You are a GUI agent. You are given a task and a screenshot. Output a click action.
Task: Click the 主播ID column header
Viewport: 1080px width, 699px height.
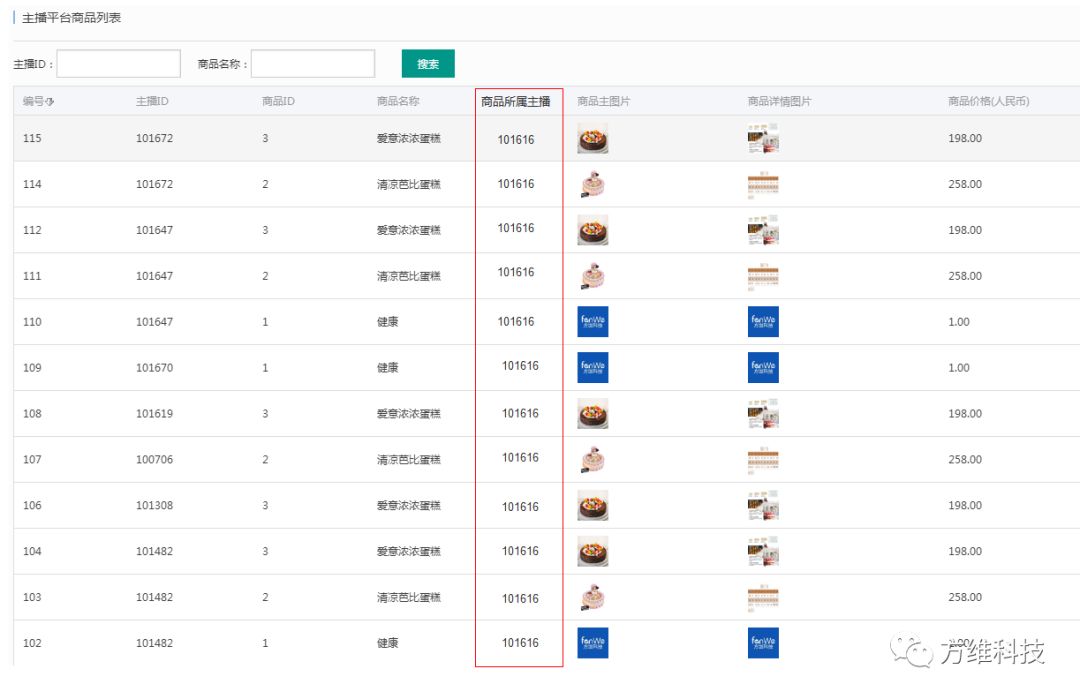(152, 101)
